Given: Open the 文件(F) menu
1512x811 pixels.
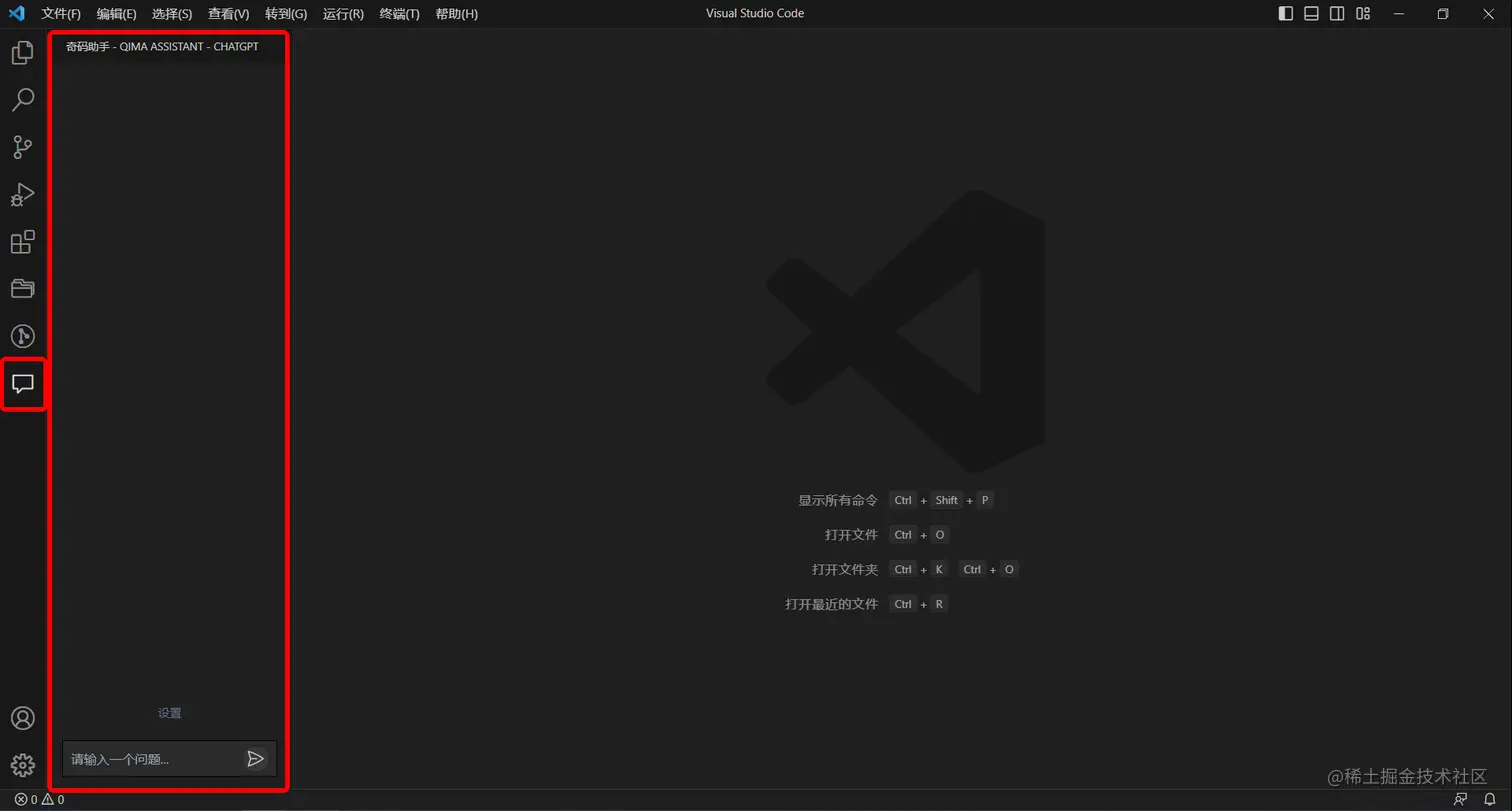Looking at the screenshot, I should tap(61, 14).
